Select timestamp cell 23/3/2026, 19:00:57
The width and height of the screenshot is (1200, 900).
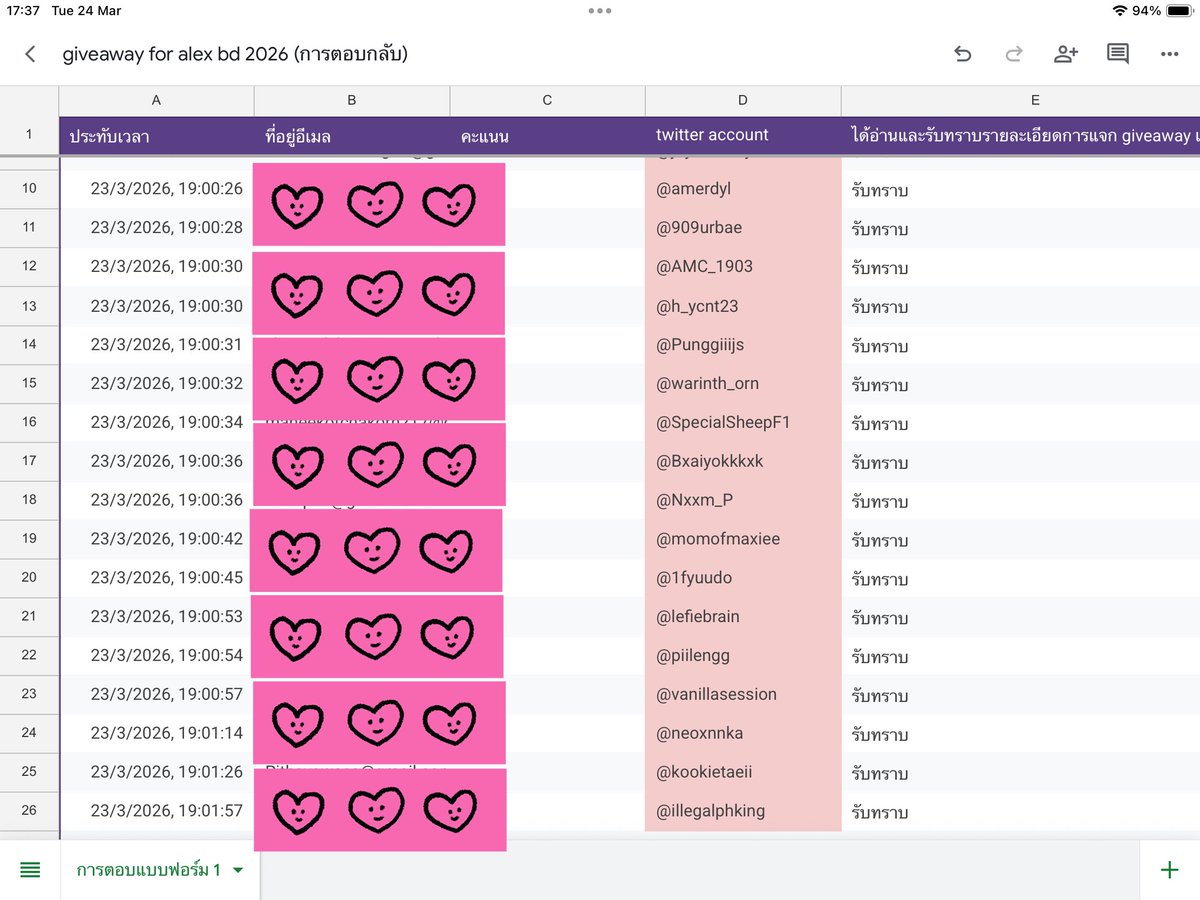pyautogui.click(x=156, y=694)
